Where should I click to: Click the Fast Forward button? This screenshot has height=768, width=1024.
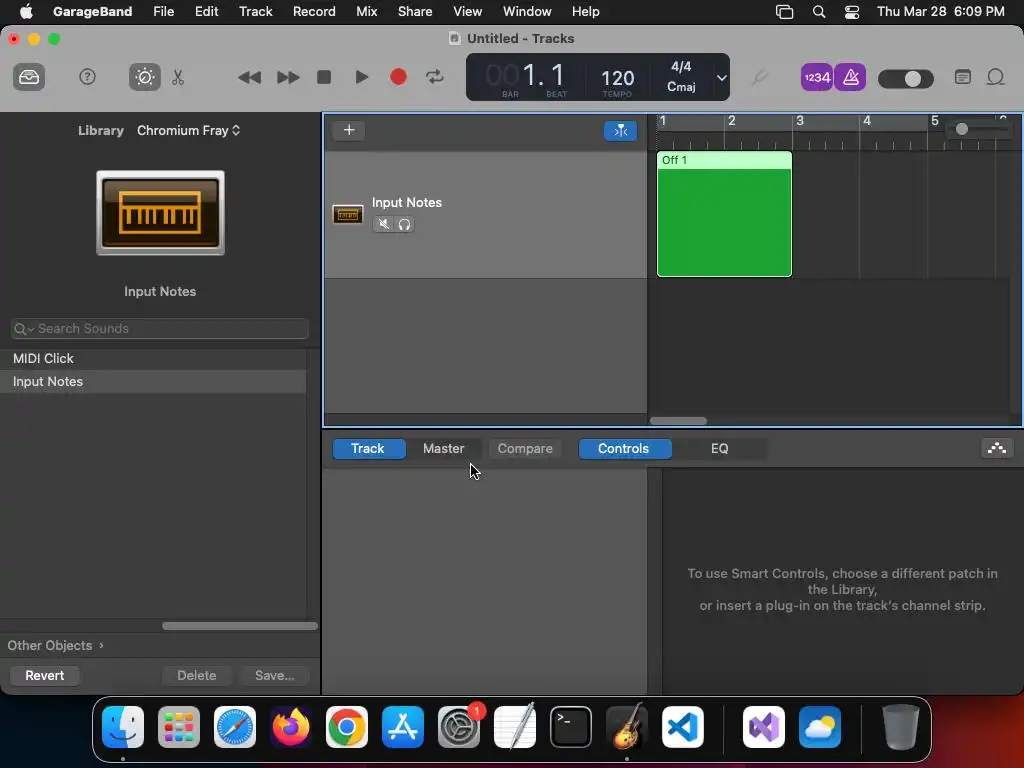point(287,77)
